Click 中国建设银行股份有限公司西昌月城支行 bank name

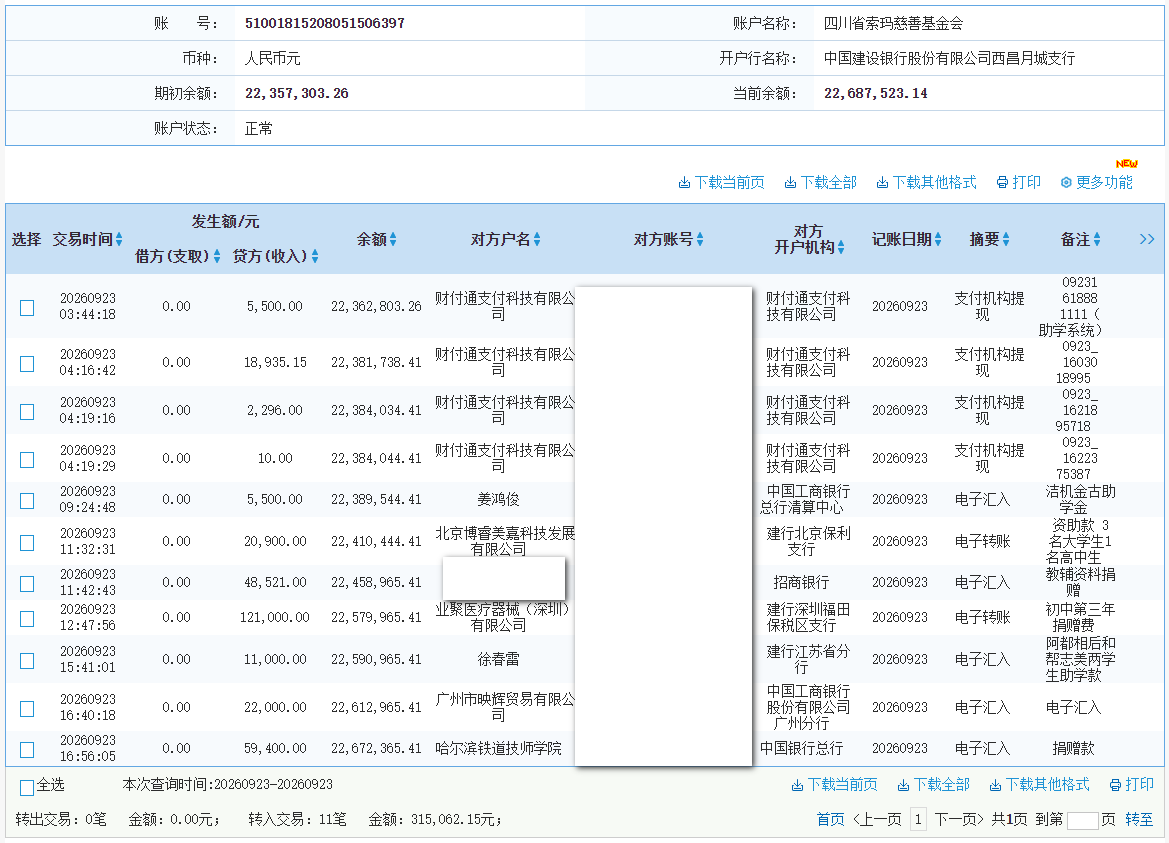(948, 58)
